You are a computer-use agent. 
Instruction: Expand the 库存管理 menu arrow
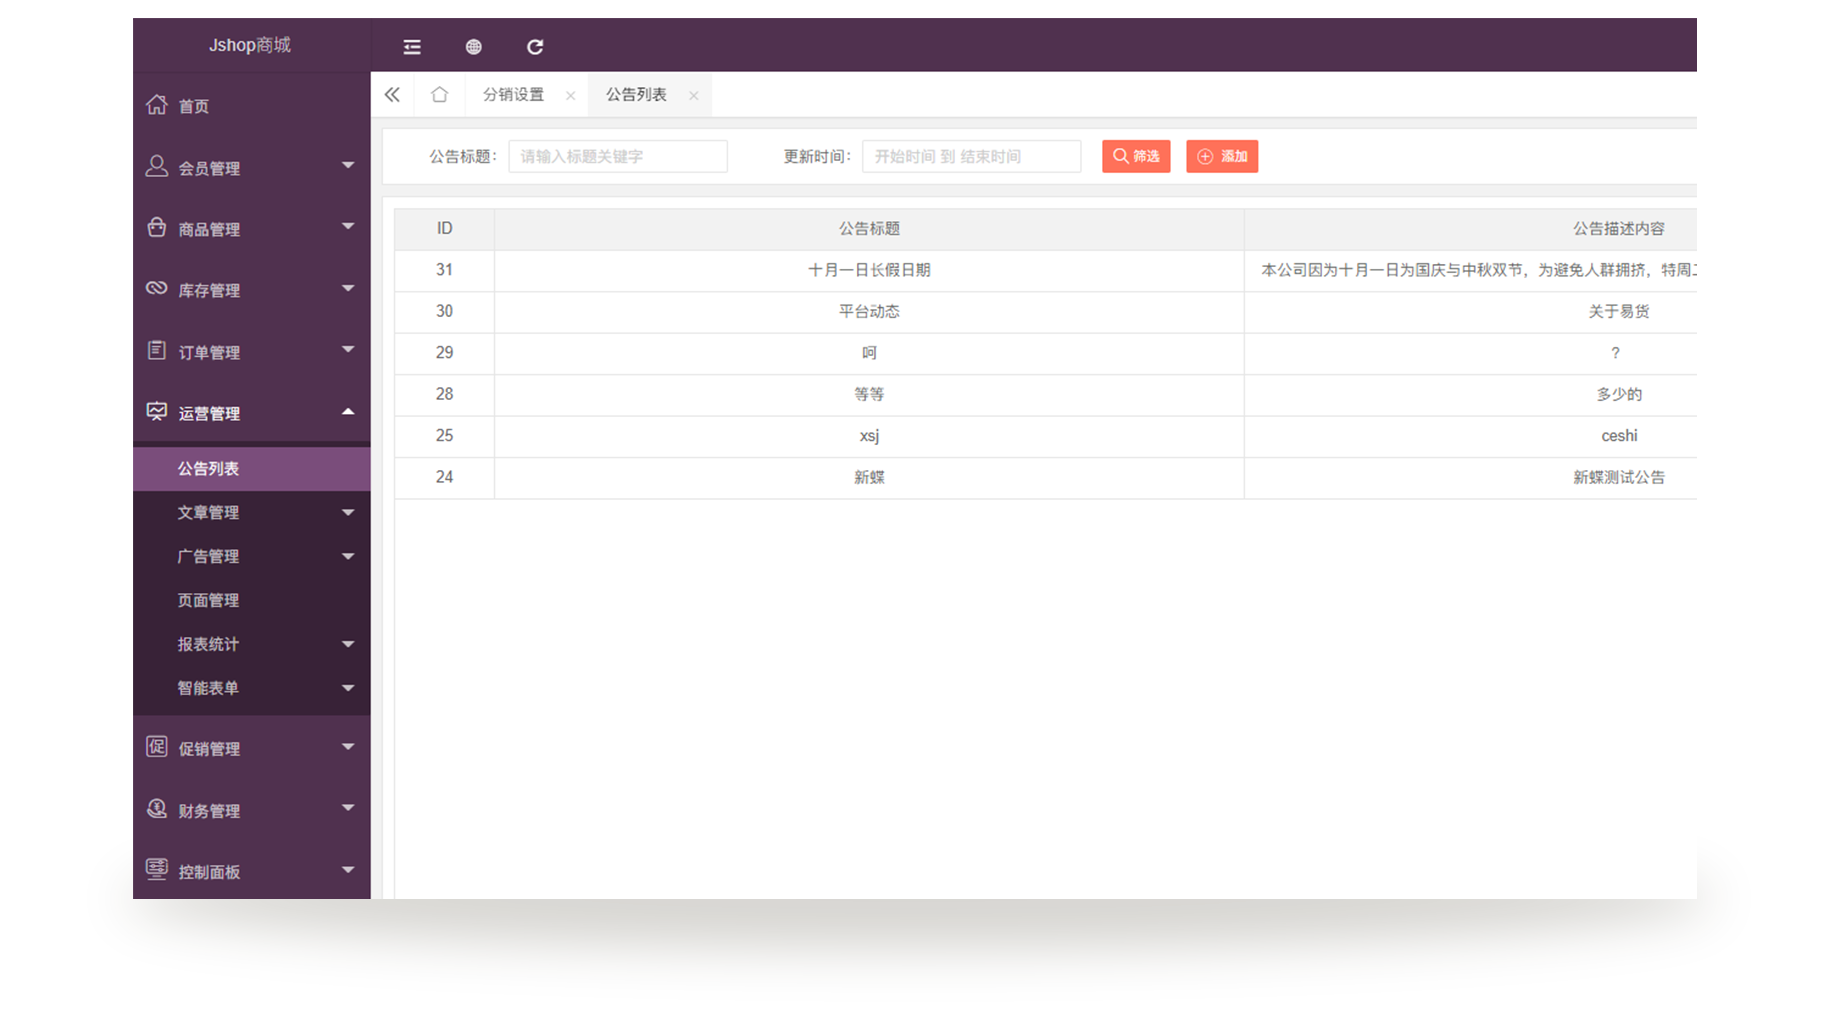click(348, 288)
